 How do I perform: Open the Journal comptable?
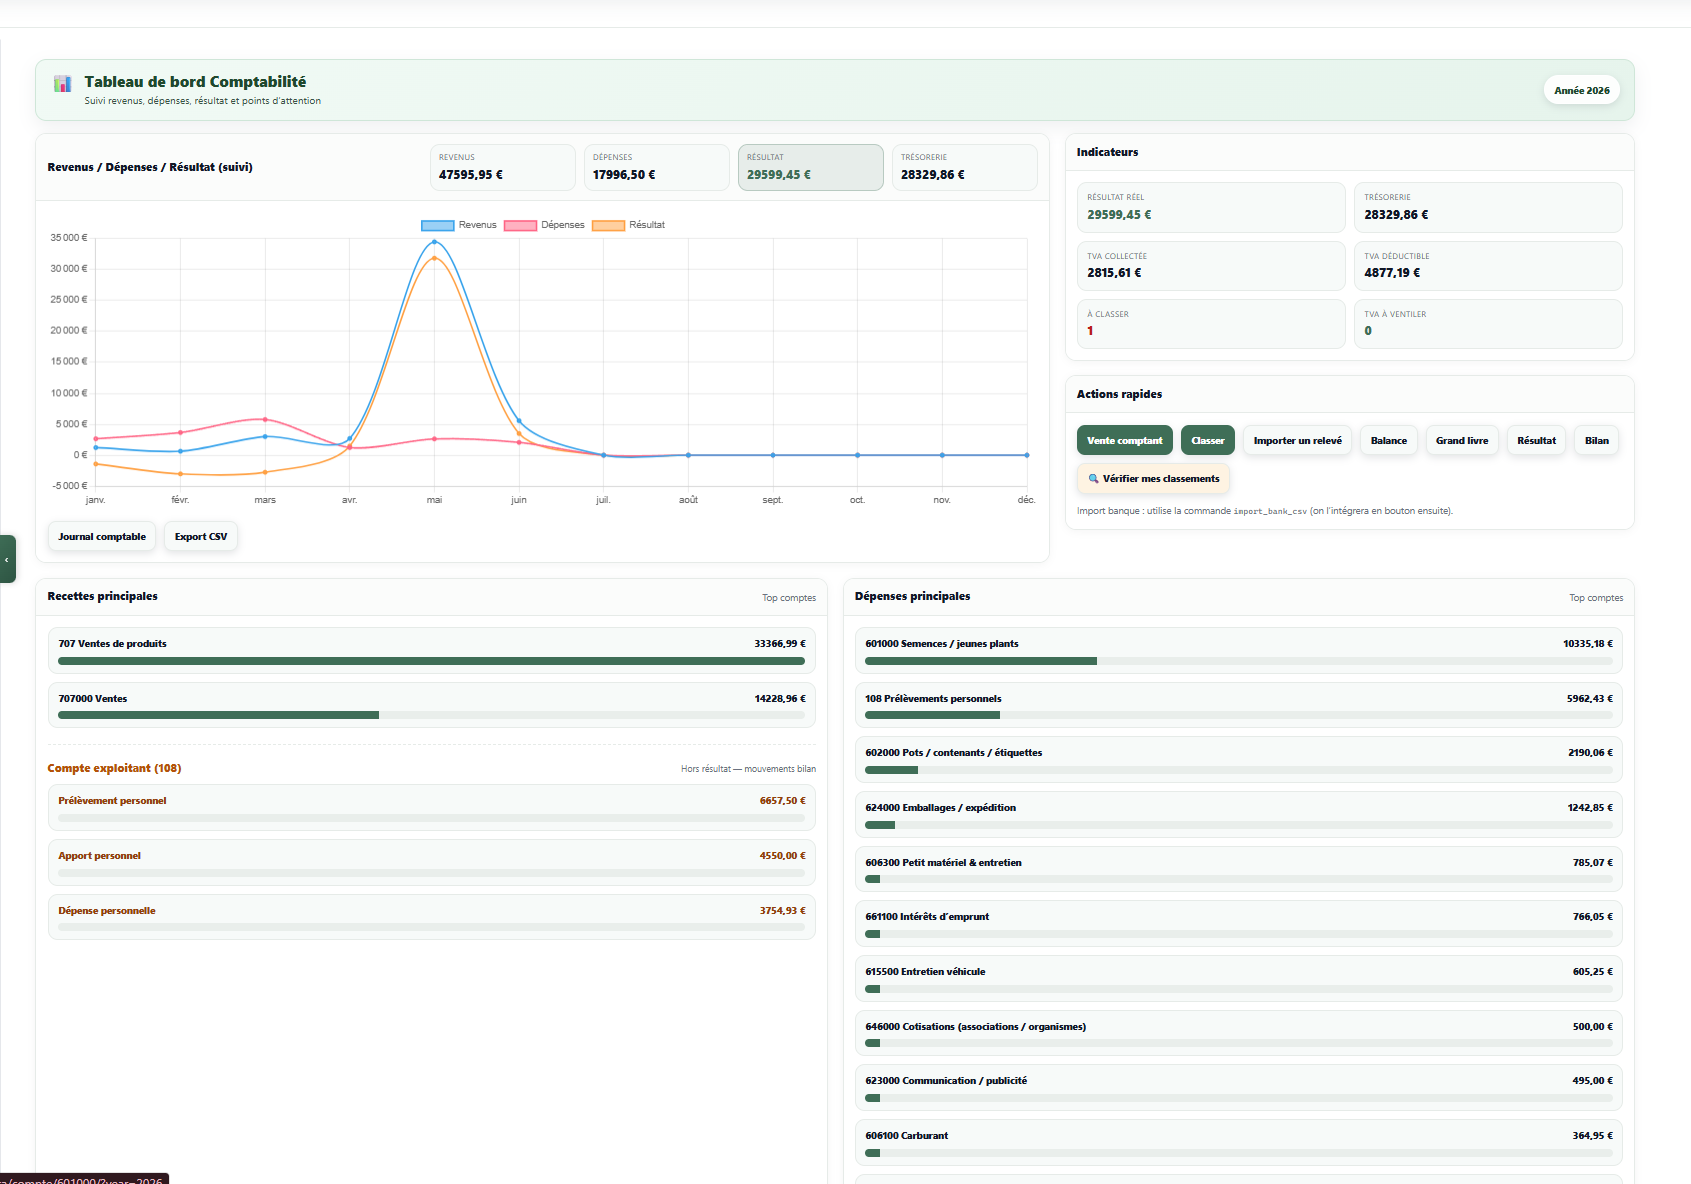point(102,537)
